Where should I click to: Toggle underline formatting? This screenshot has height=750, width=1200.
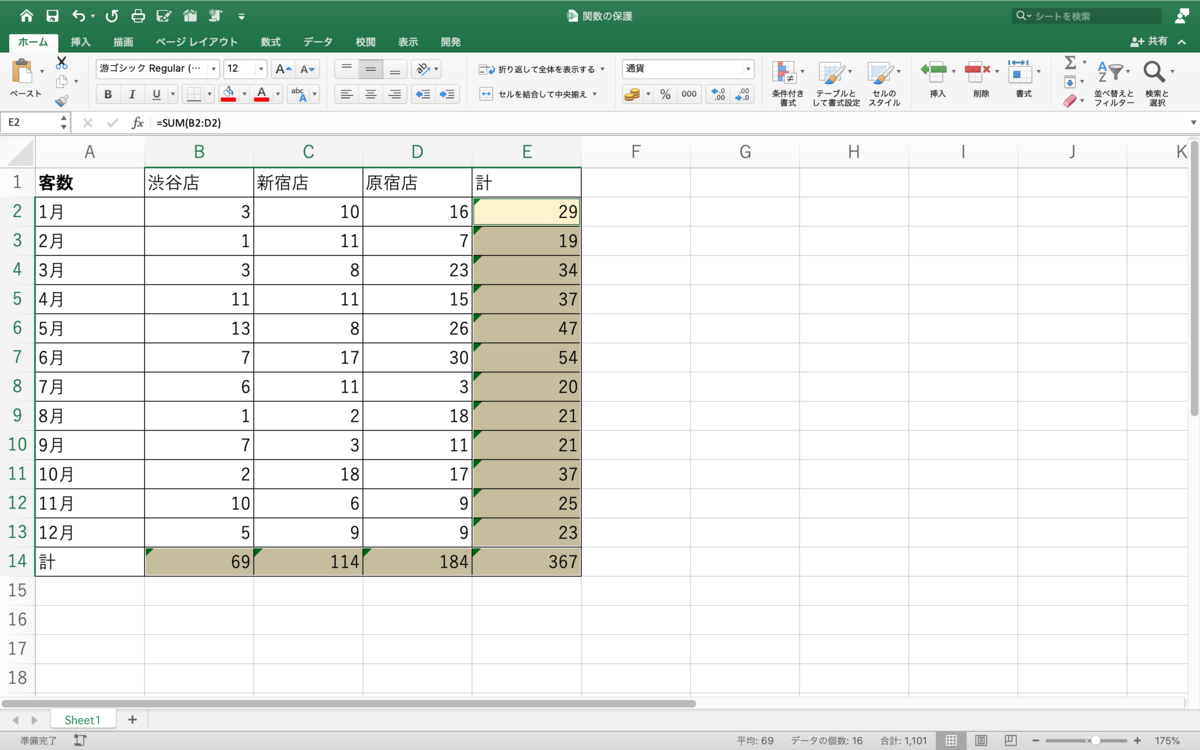point(156,94)
